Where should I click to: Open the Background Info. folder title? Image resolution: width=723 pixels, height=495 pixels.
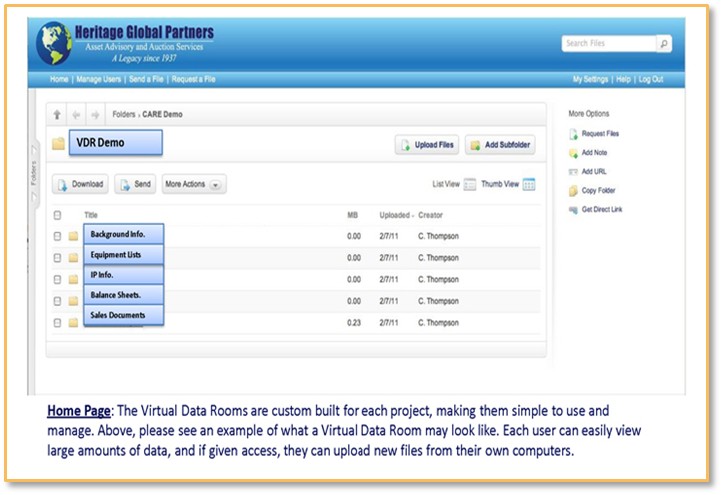(x=124, y=234)
